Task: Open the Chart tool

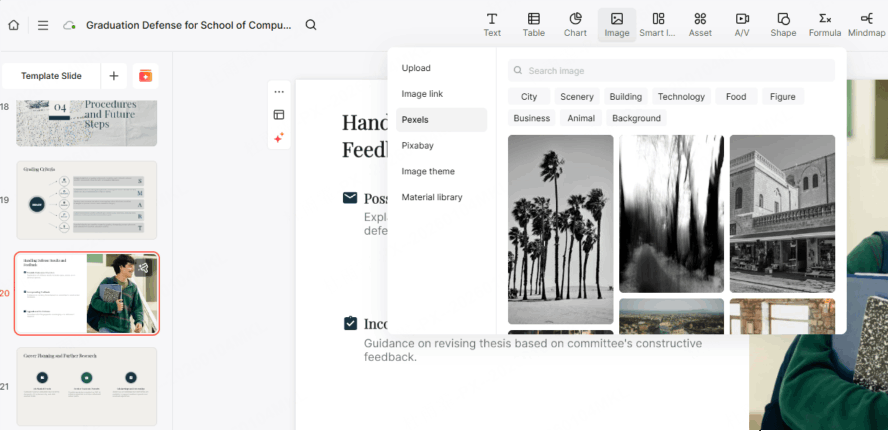Action: coord(575,25)
